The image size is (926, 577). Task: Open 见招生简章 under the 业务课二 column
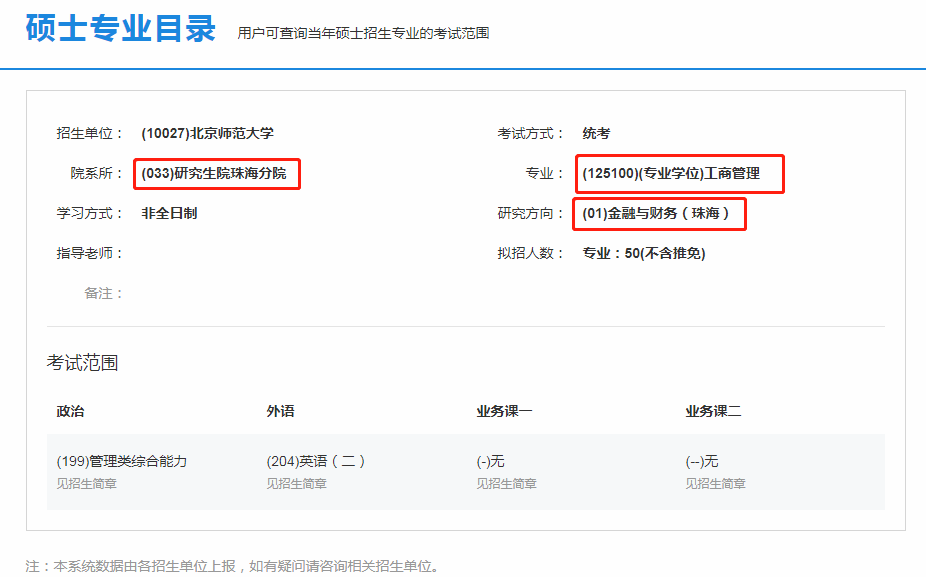click(x=715, y=484)
